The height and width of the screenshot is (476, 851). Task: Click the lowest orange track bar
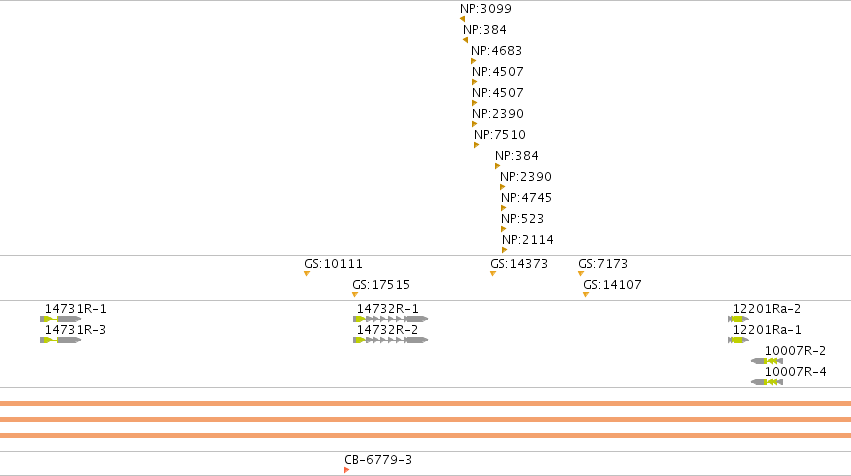click(426, 435)
